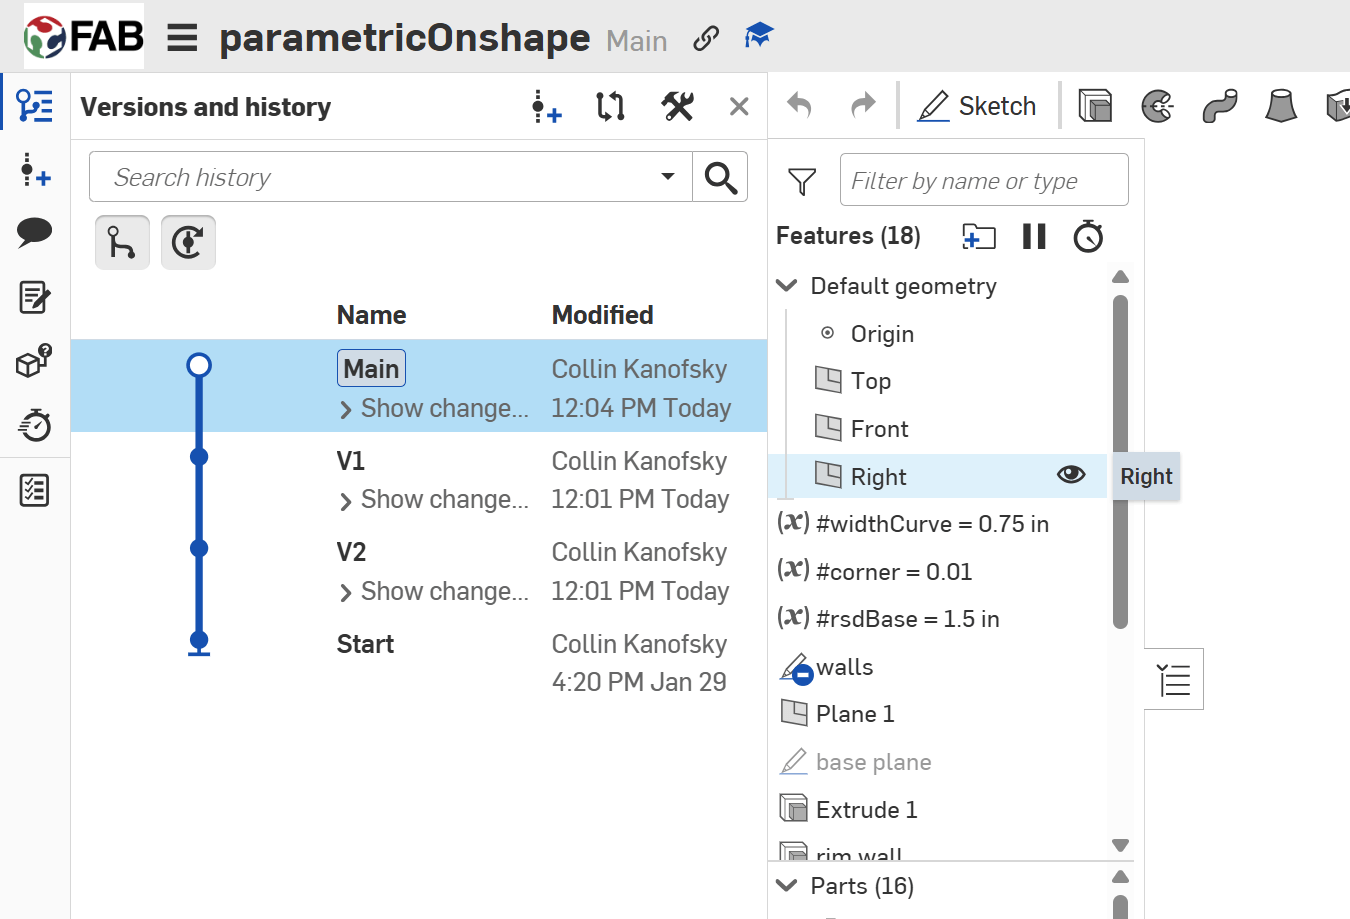The image size is (1350, 919).
Task: Open the Comments panel icon
Action: tap(35, 233)
